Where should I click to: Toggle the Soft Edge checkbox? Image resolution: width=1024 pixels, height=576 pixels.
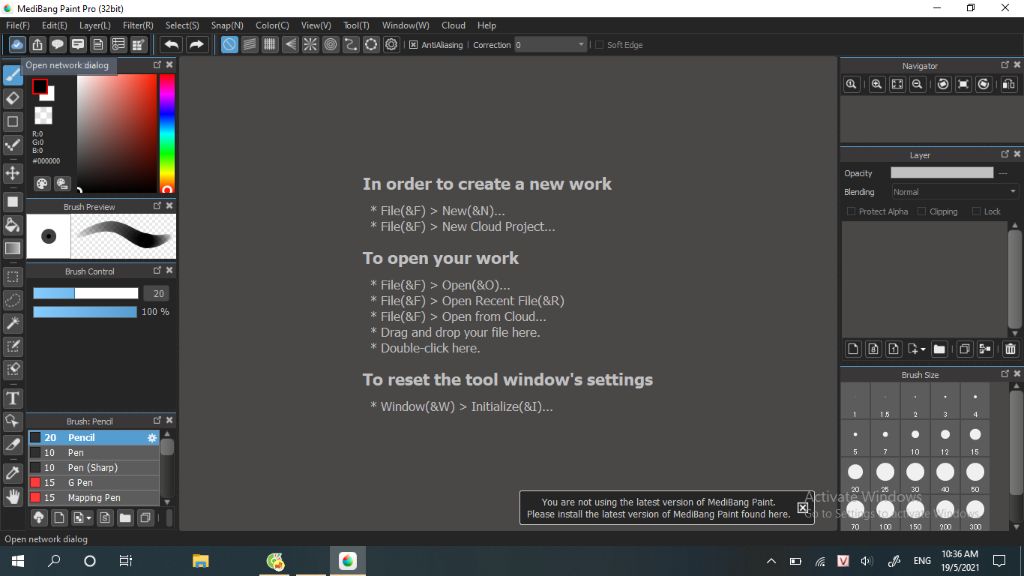[x=599, y=45]
